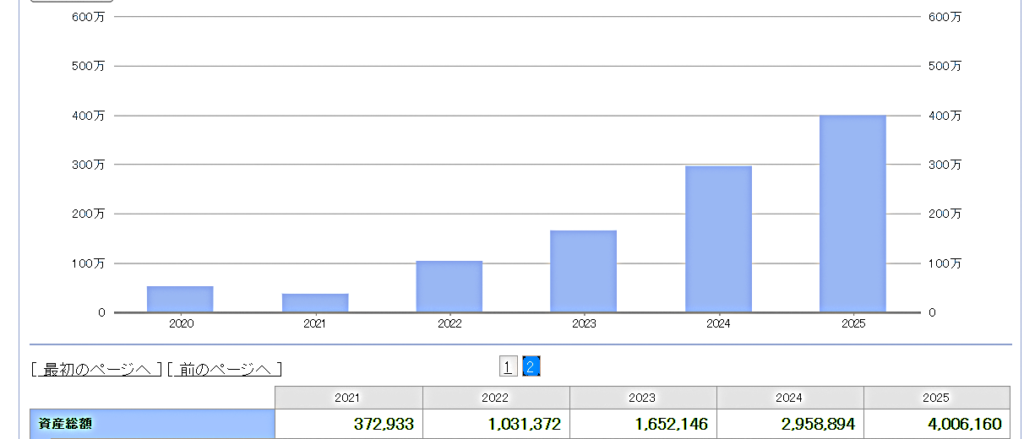The image size is (1024, 439).
Task: Open page 1 of the table
Action: click(508, 367)
